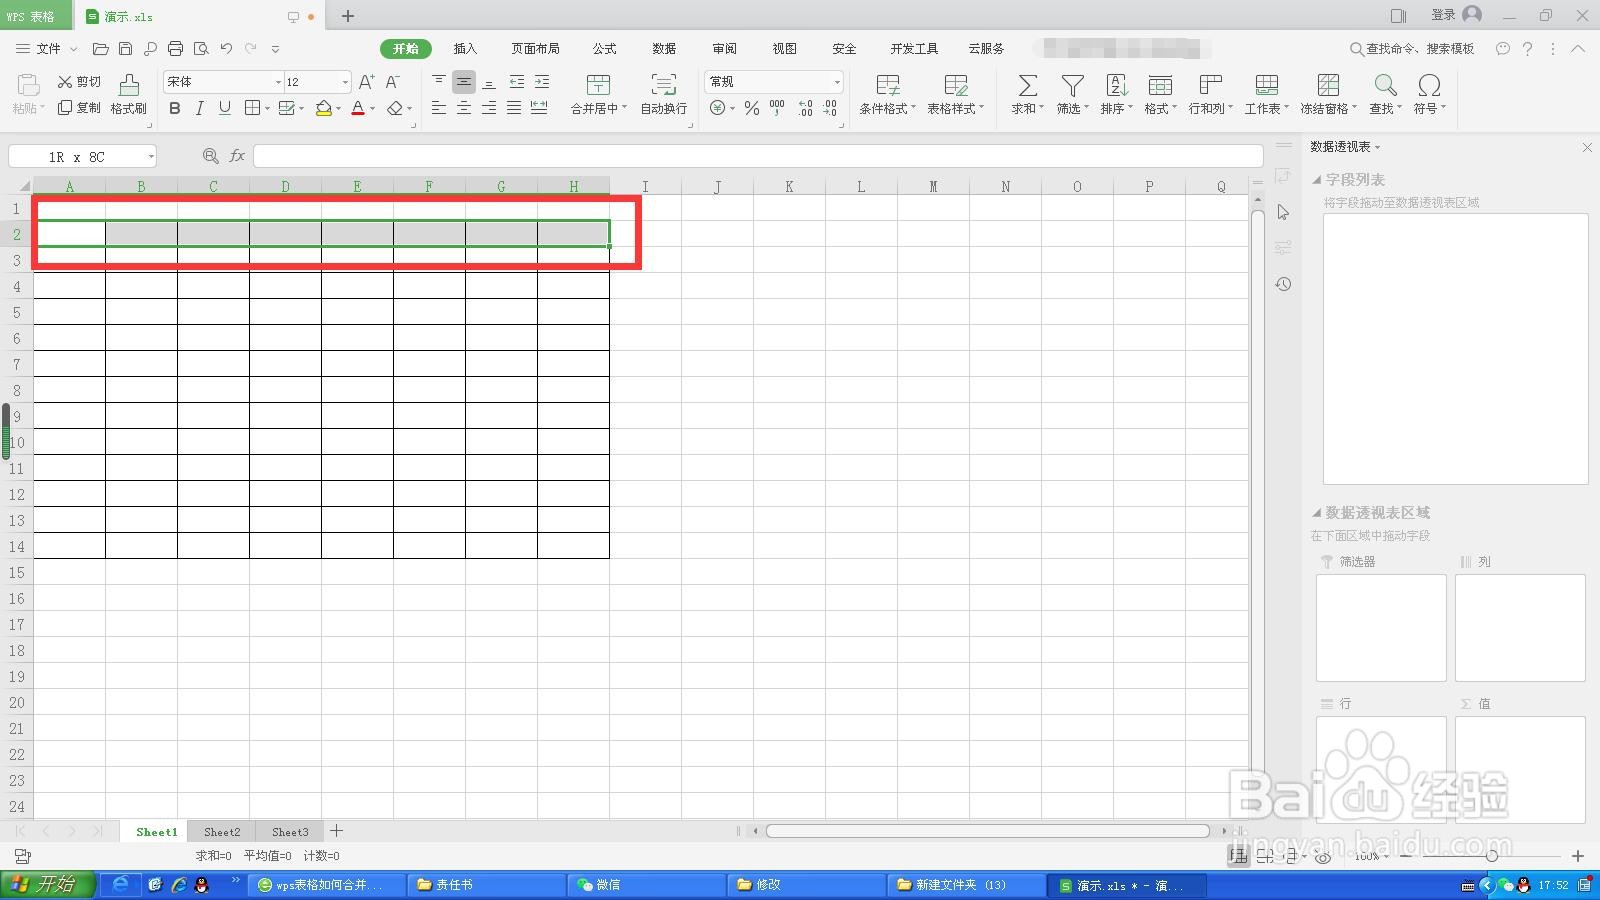
Task: Click the Format Painter (格式刷) icon
Action: pos(128,85)
